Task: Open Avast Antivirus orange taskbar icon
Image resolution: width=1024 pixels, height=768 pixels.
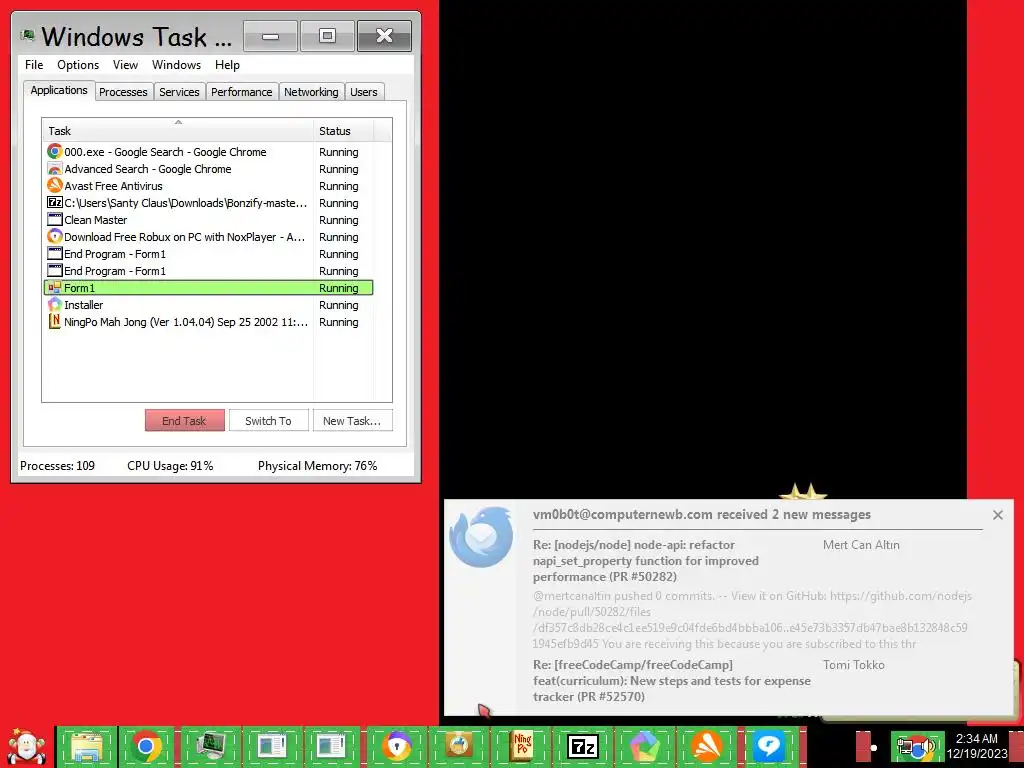Action: coord(707,746)
